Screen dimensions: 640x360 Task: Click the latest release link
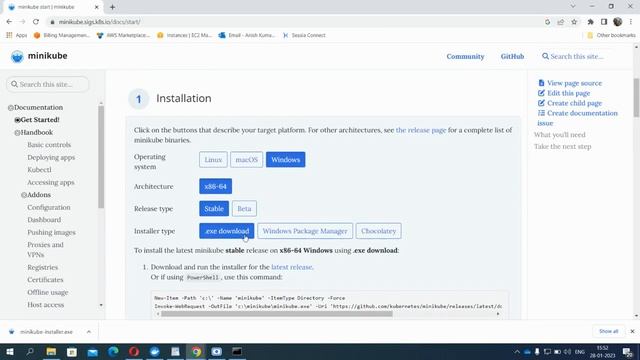[x=291, y=267]
